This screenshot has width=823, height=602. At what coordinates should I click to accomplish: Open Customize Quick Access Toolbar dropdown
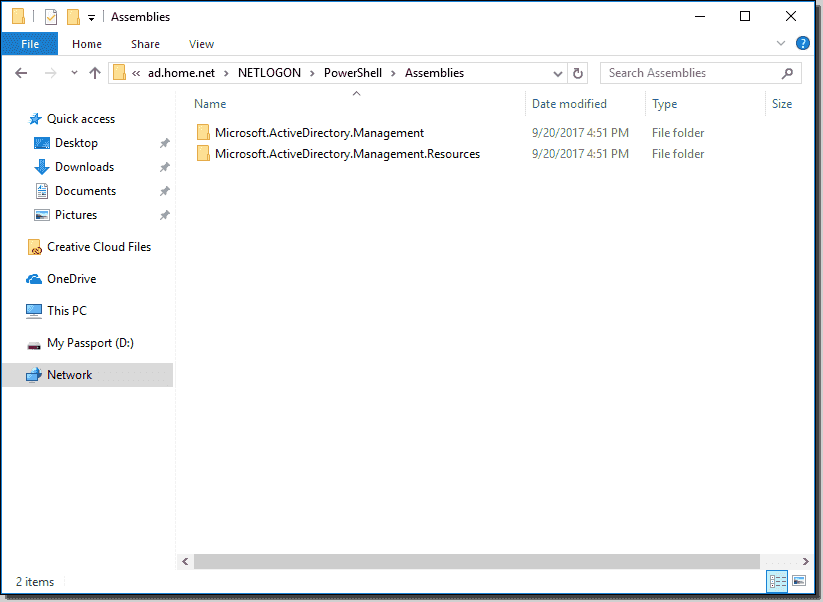pos(91,18)
